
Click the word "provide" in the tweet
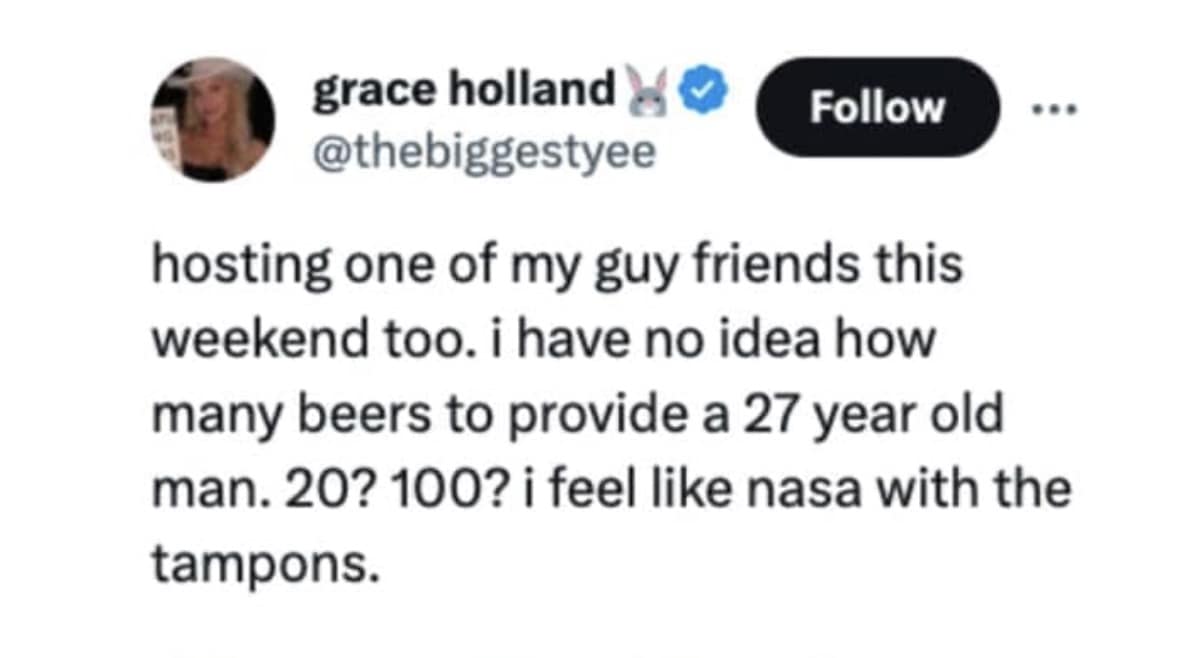[568, 416]
